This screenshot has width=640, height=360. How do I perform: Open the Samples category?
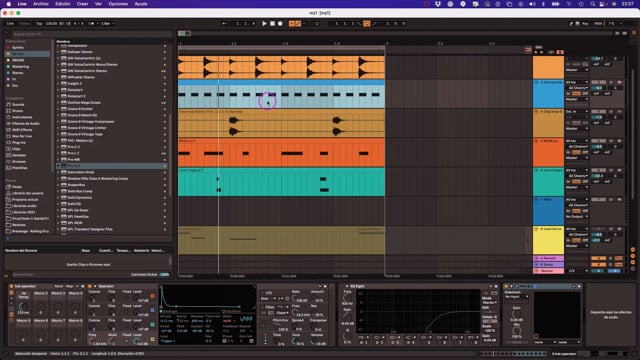click(x=27, y=155)
